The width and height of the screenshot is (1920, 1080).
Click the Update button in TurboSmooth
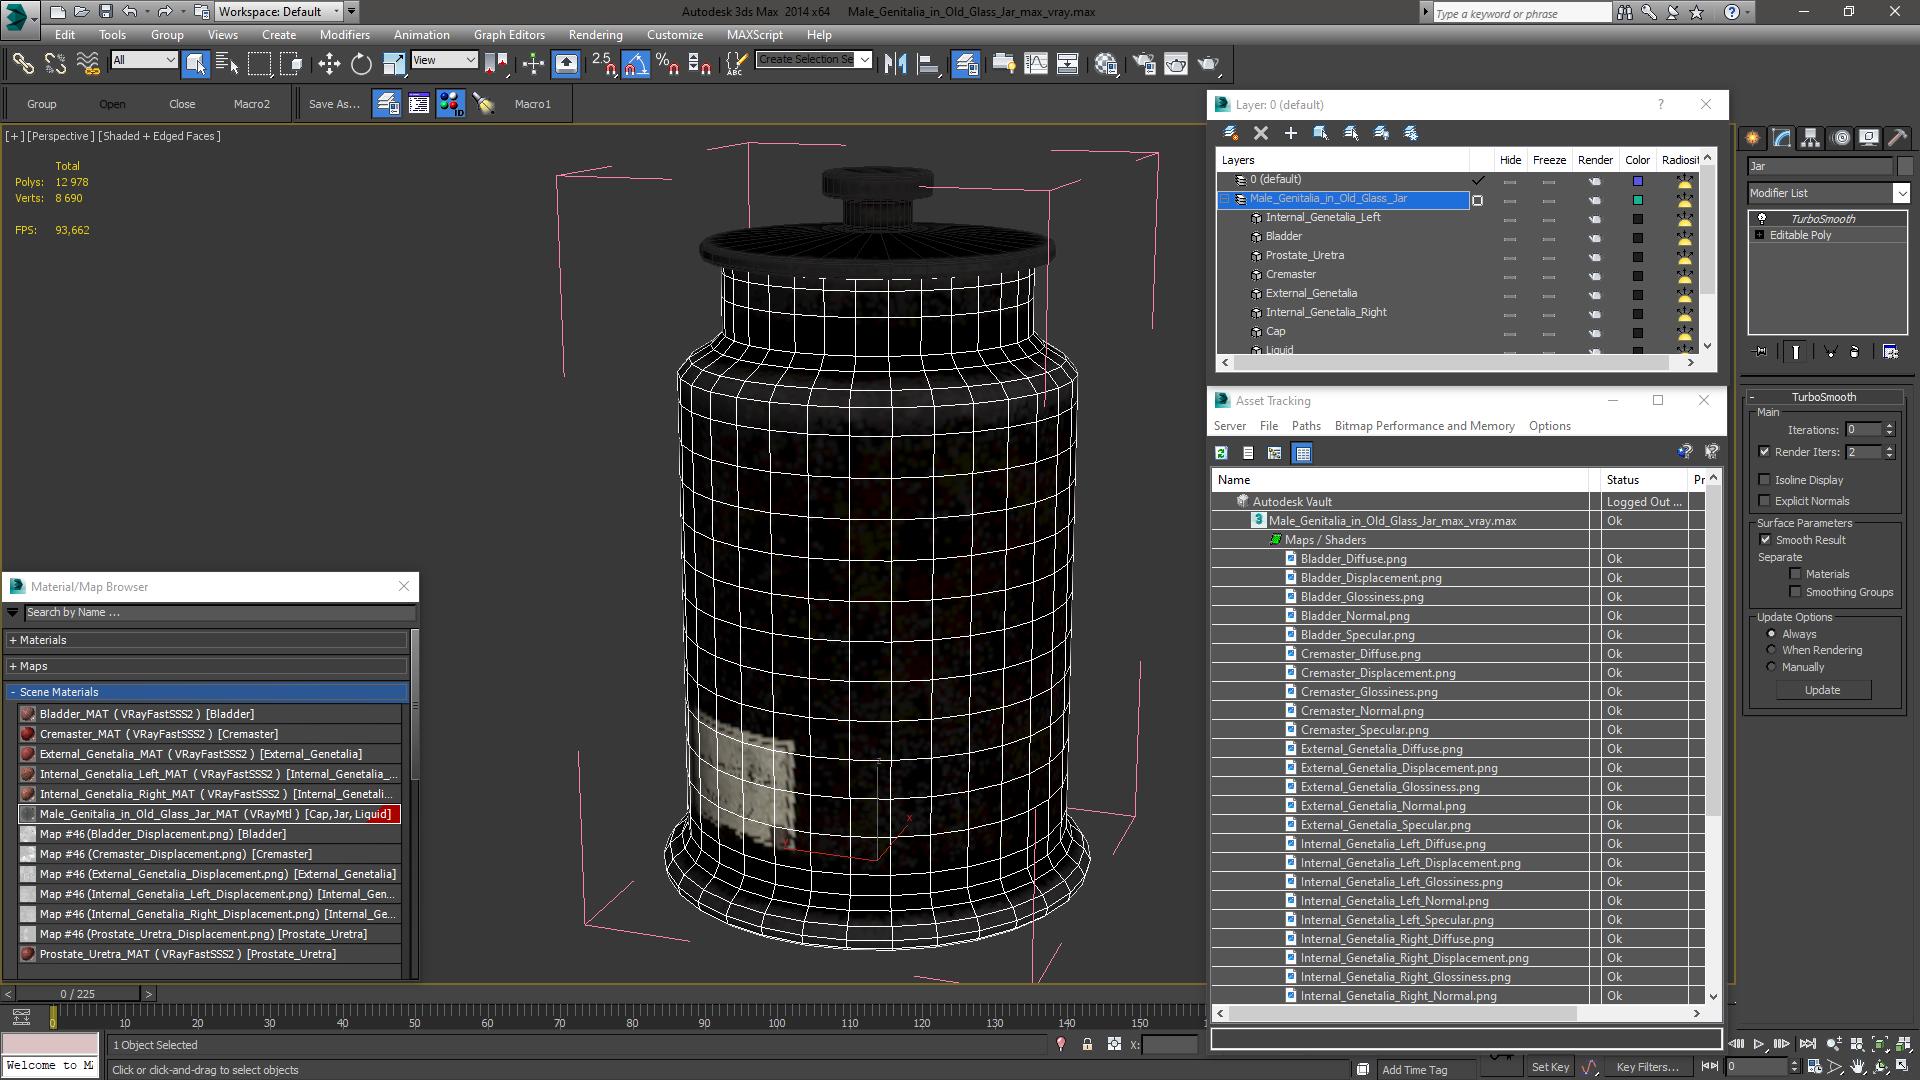(x=1821, y=691)
